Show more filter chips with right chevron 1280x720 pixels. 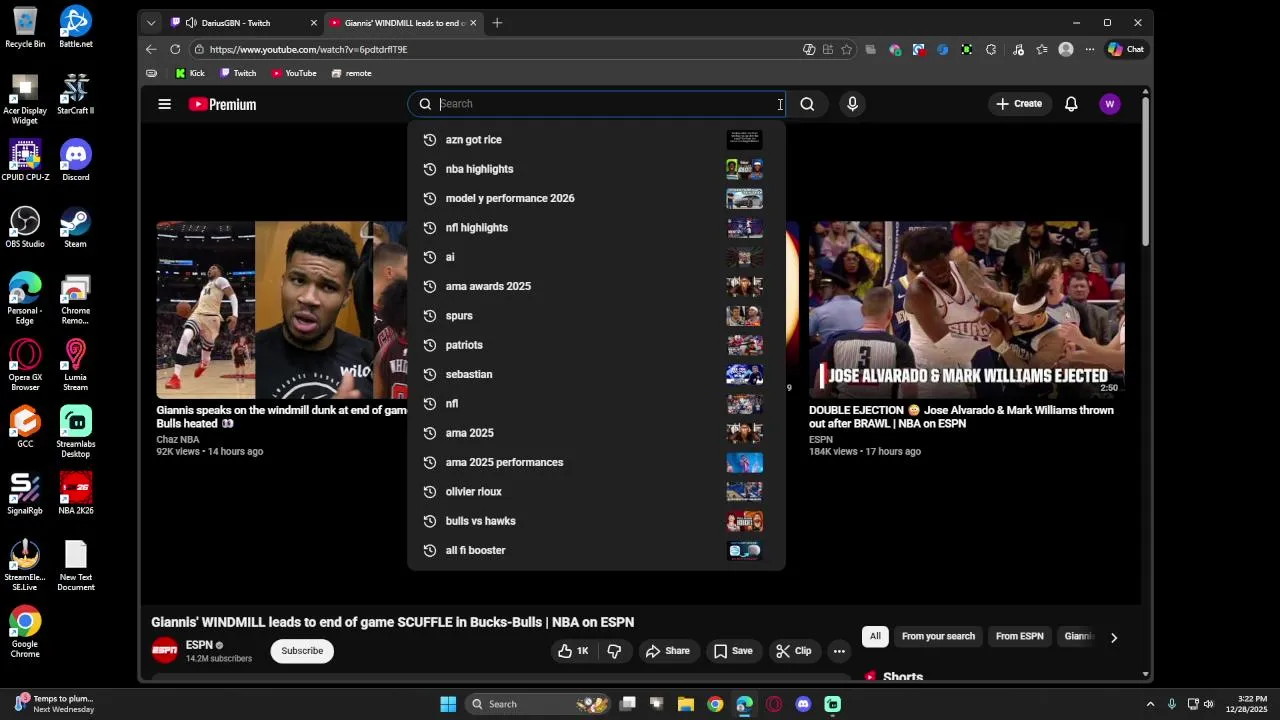click(x=1114, y=638)
